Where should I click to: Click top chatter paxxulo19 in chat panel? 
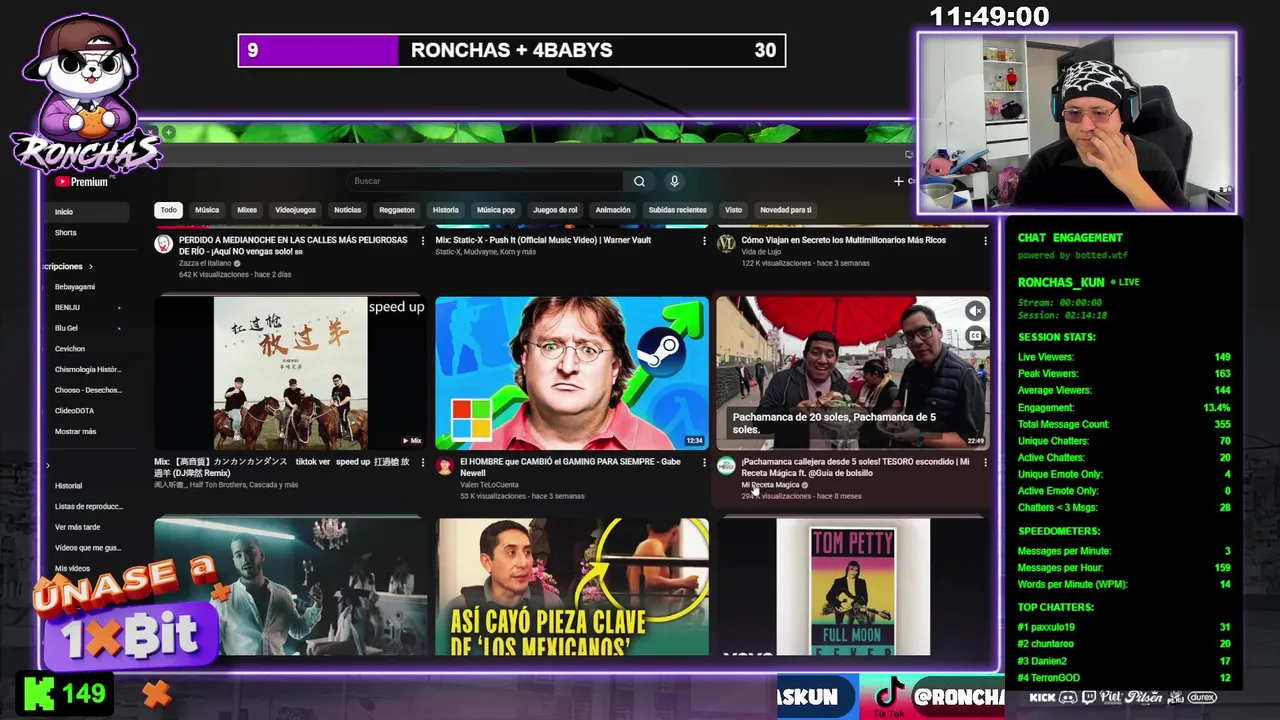(1046, 628)
